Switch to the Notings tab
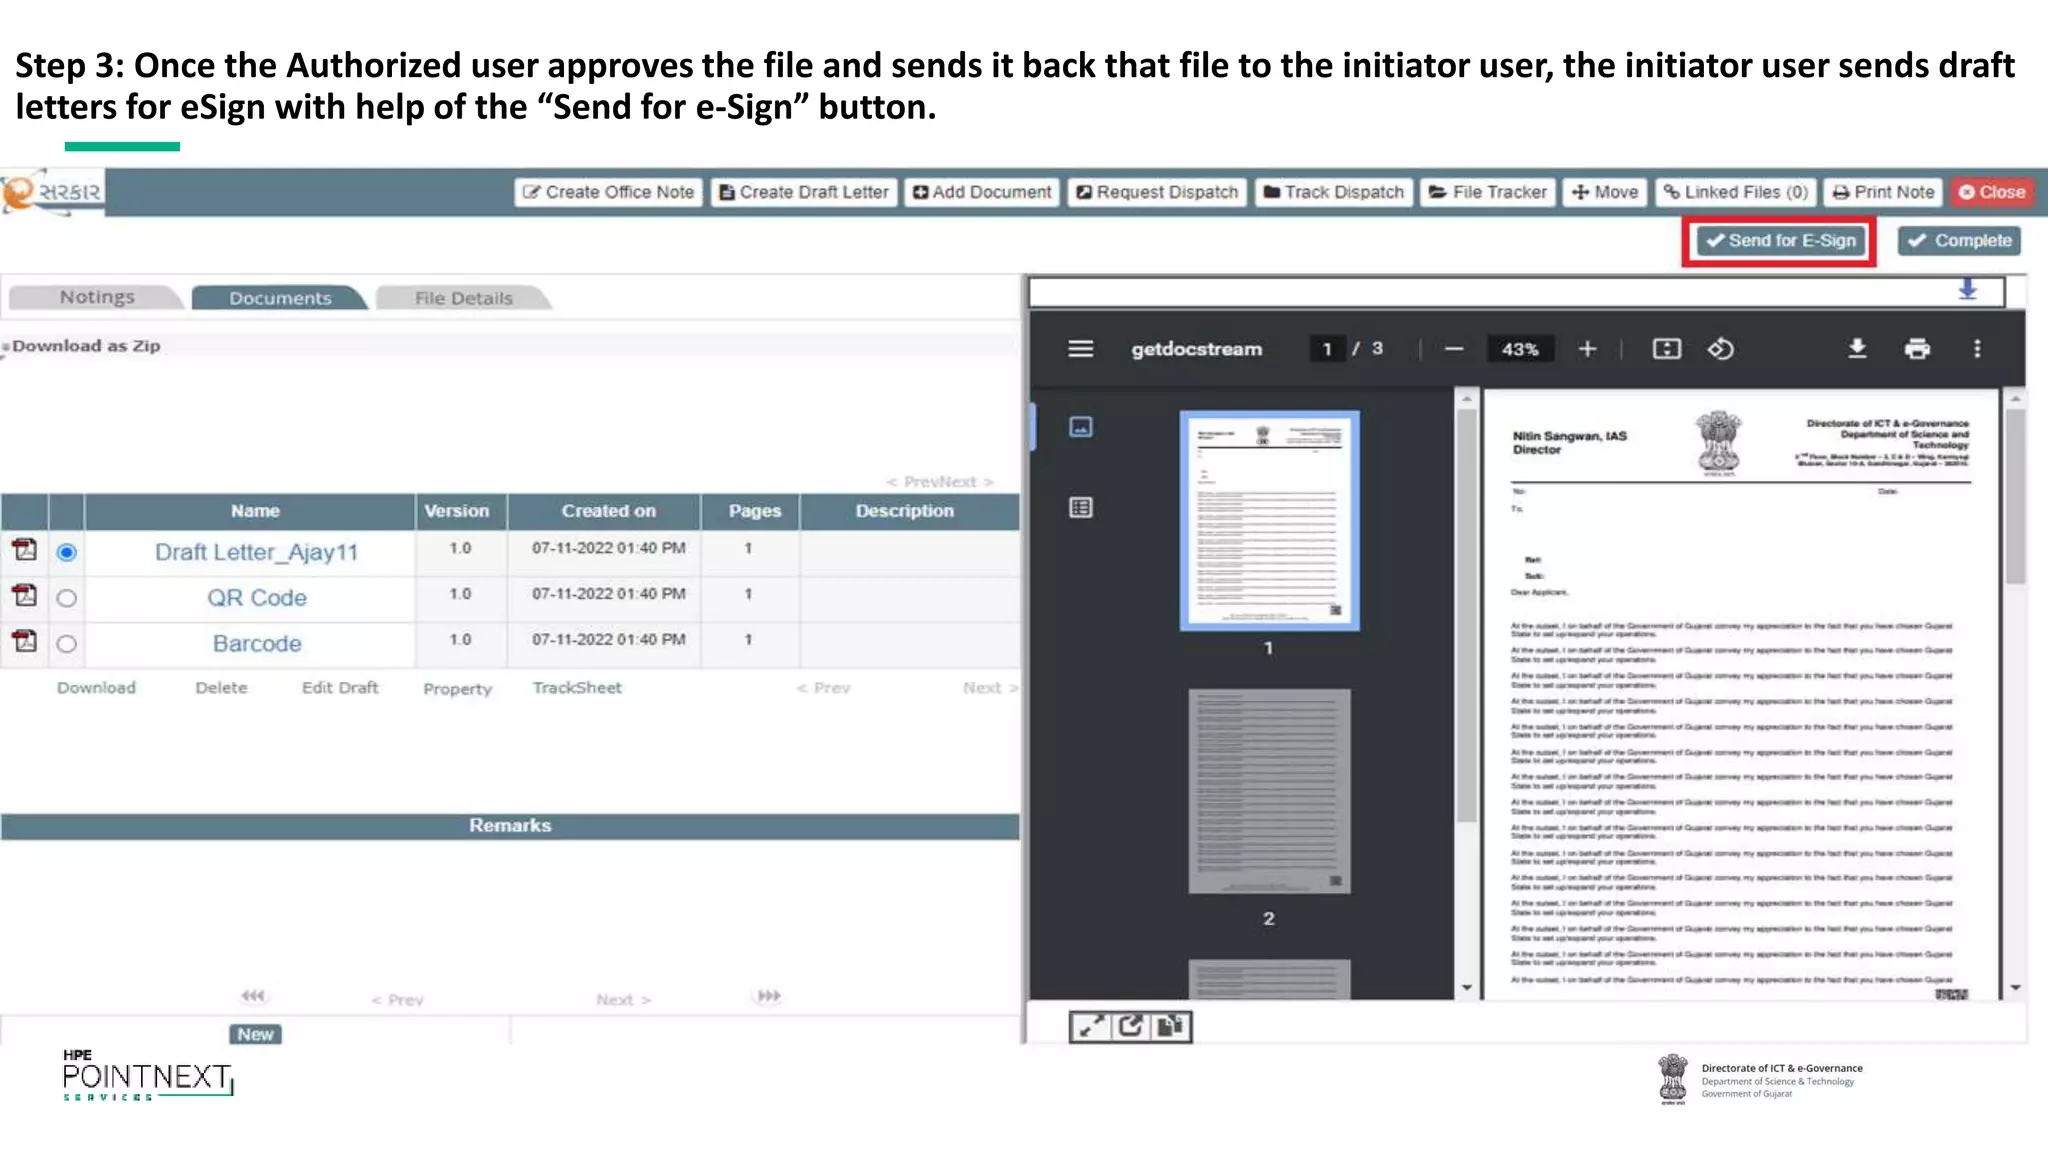Viewport: 2048px width, 1152px height. tap(96, 297)
